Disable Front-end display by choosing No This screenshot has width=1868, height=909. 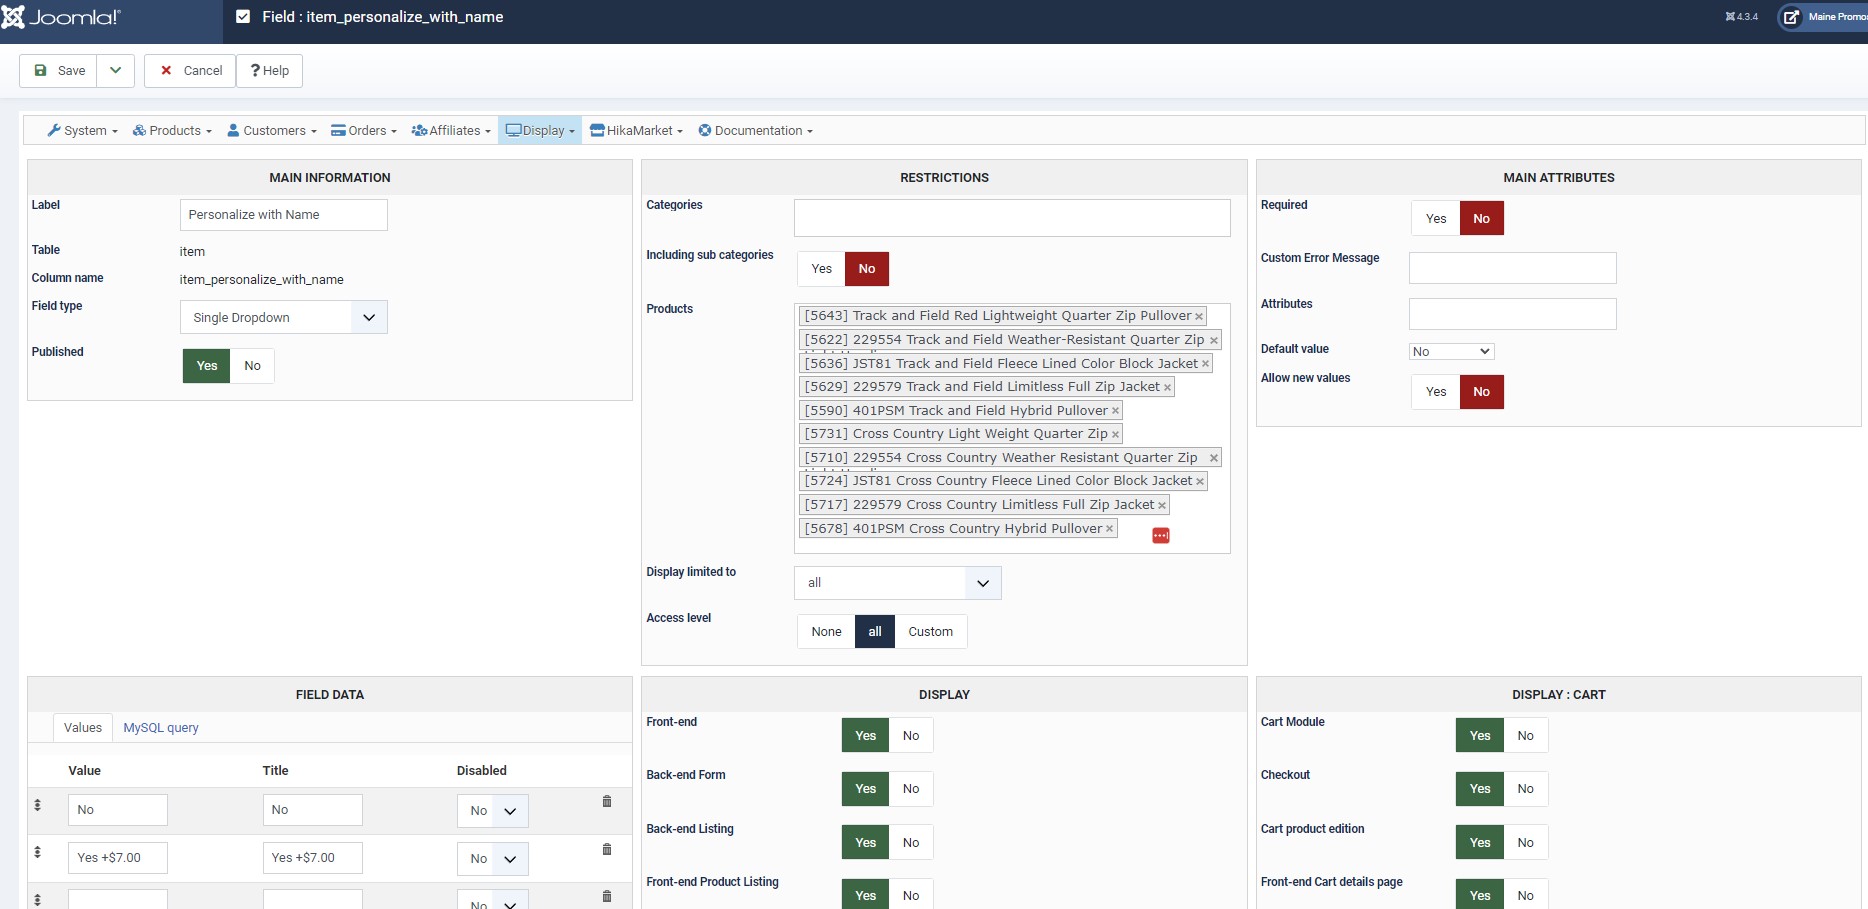pyautogui.click(x=910, y=736)
